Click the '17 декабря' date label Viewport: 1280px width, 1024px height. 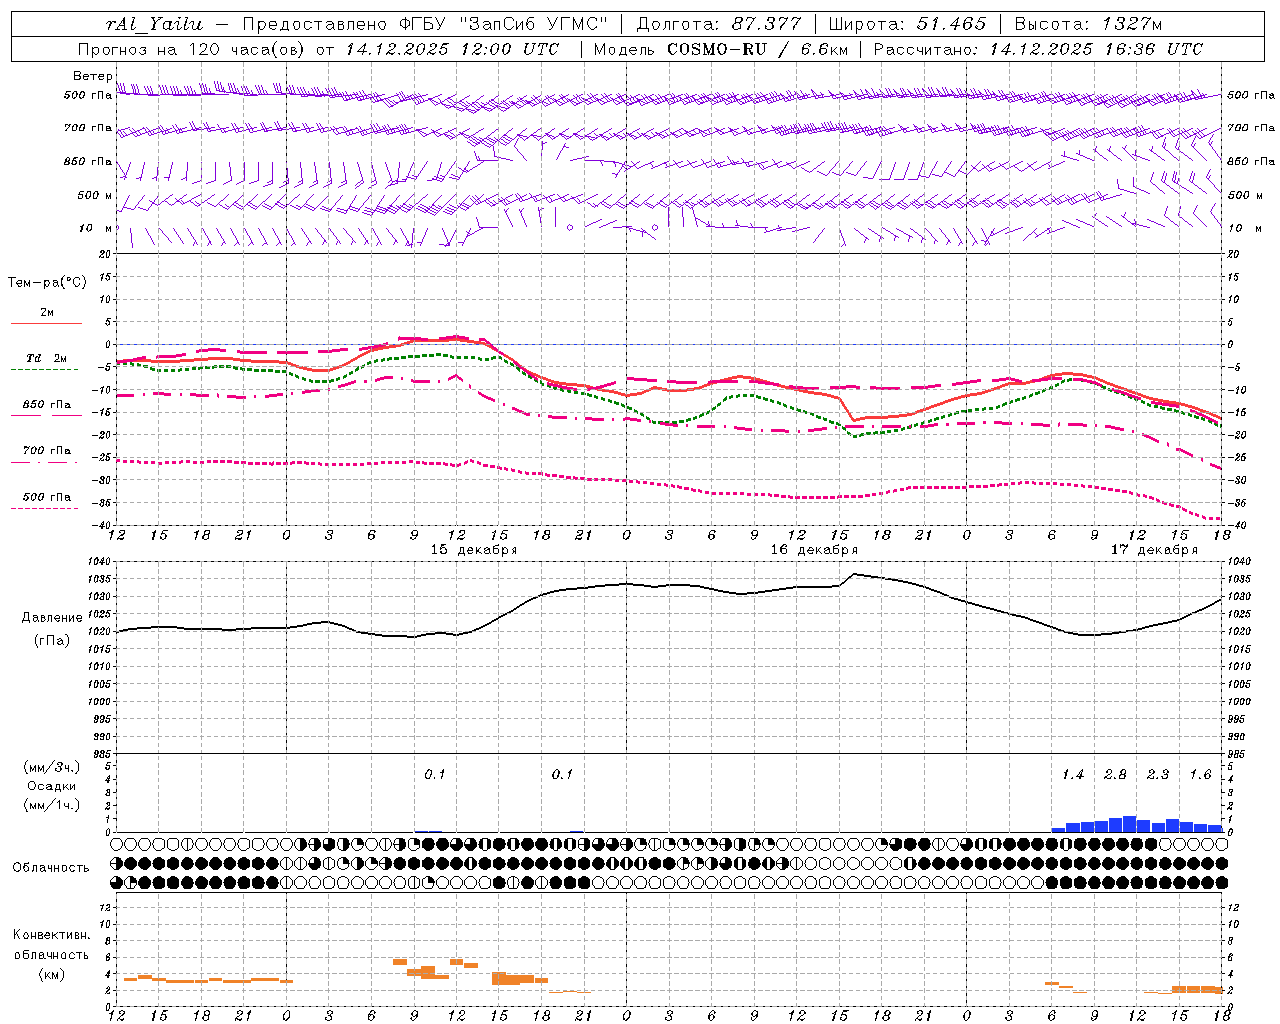[x=1154, y=550]
